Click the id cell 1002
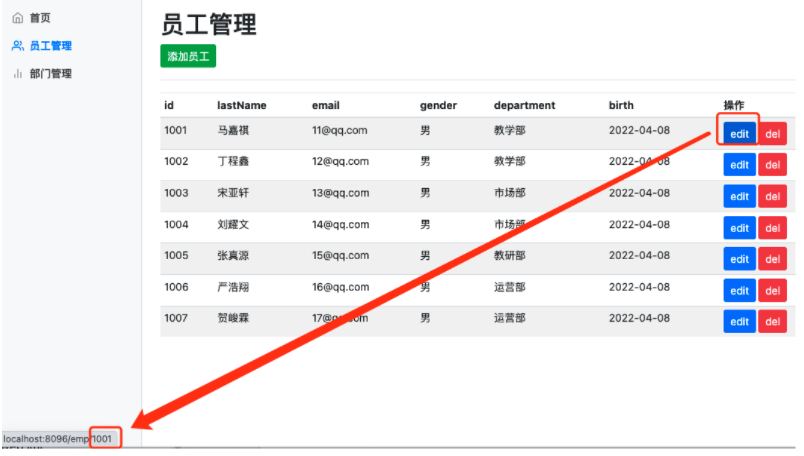Viewport: 804px width, 456px height. tap(176, 162)
